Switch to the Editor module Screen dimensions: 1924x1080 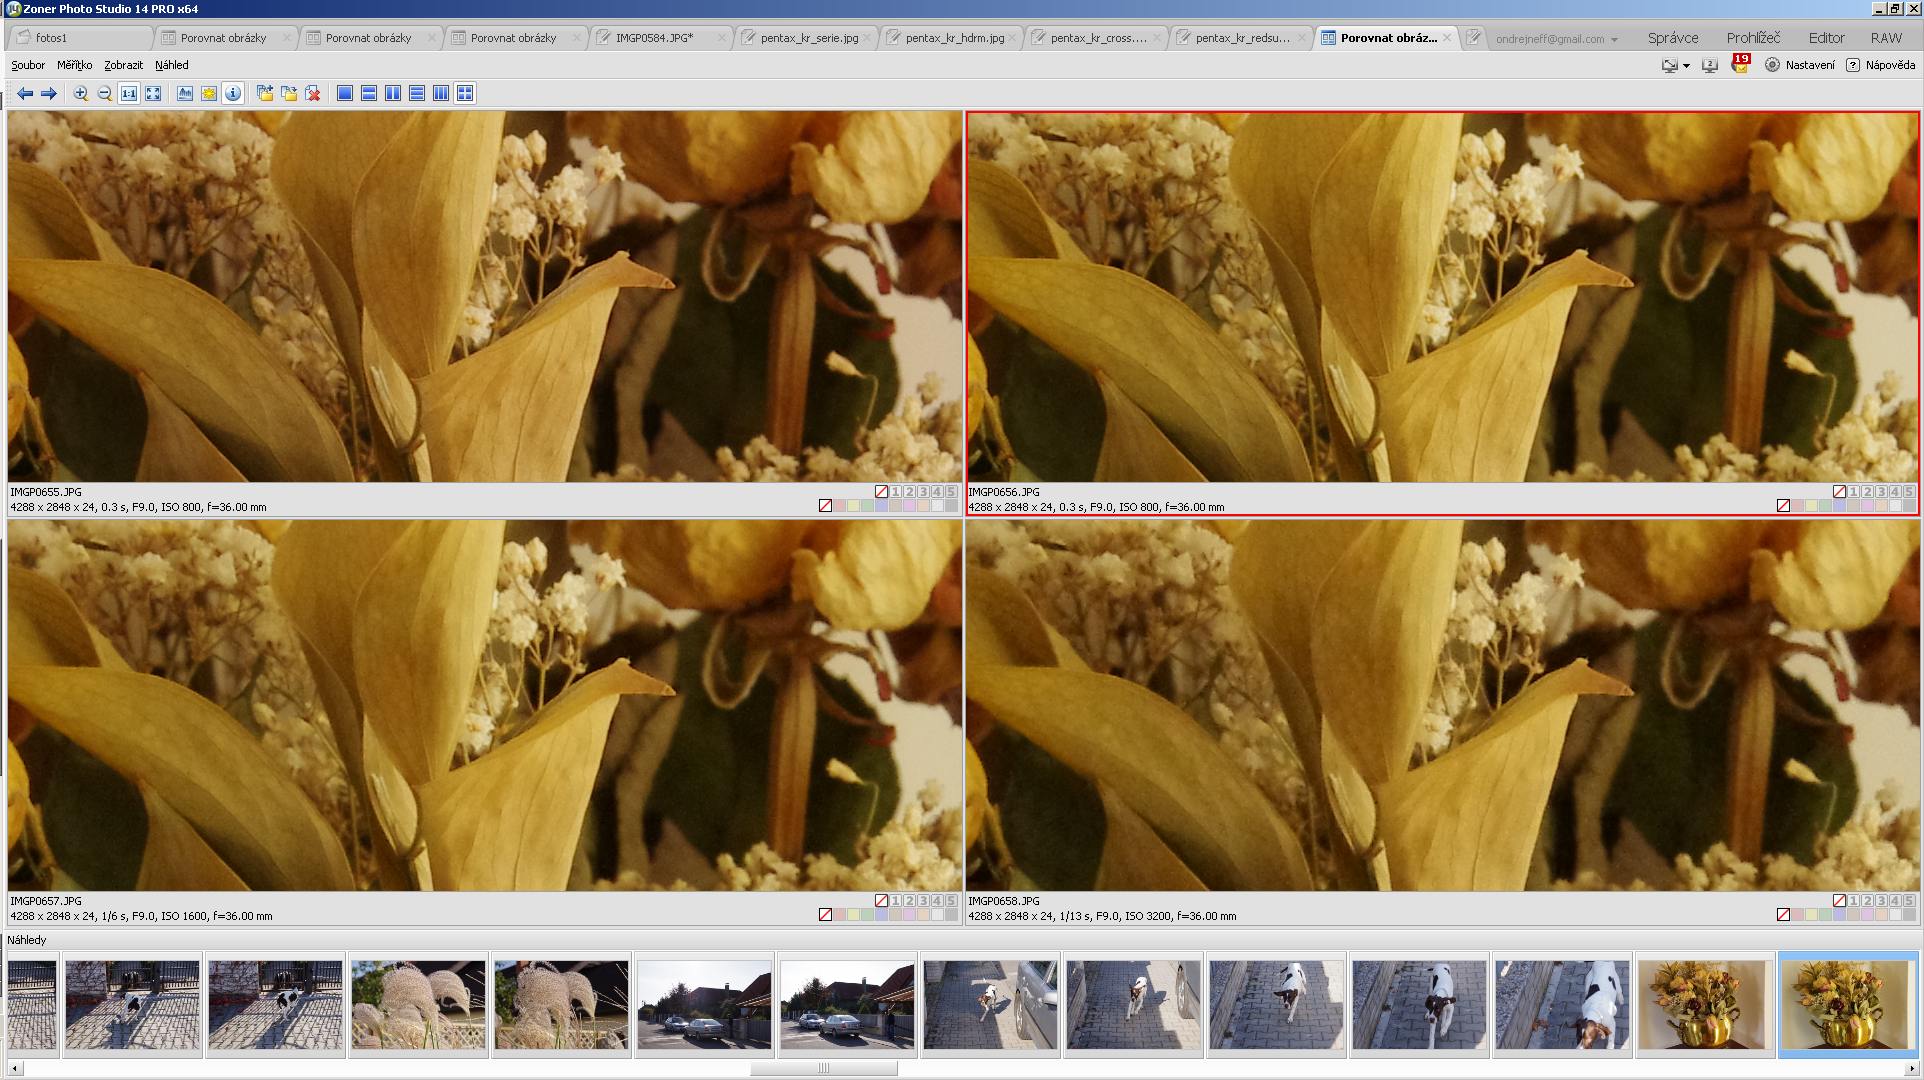pyautogui.click(x=1826, y=38)
